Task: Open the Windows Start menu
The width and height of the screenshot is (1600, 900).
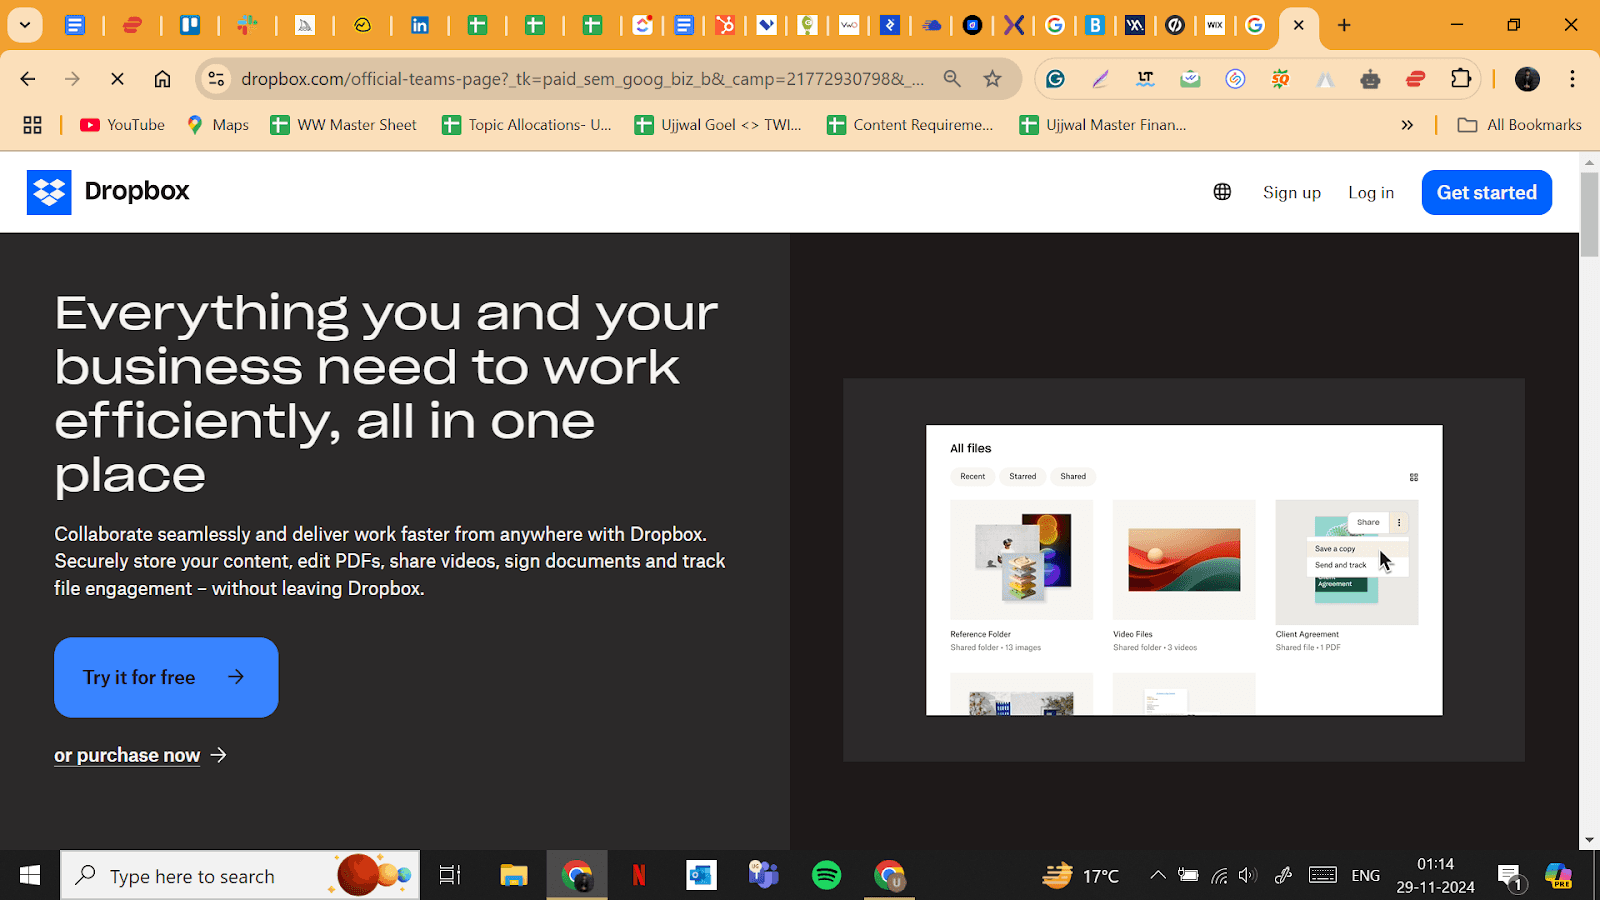Action: click(30, 876)
